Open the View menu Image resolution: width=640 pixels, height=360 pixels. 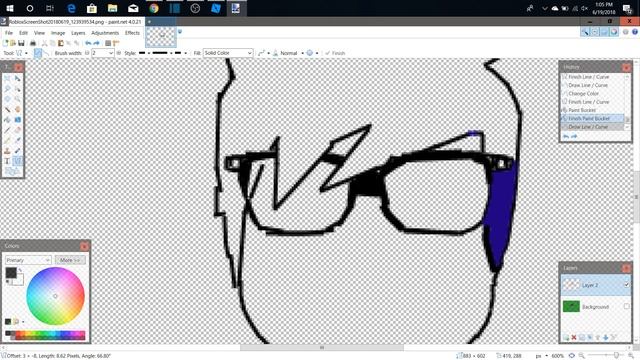[x=39, y=33]
